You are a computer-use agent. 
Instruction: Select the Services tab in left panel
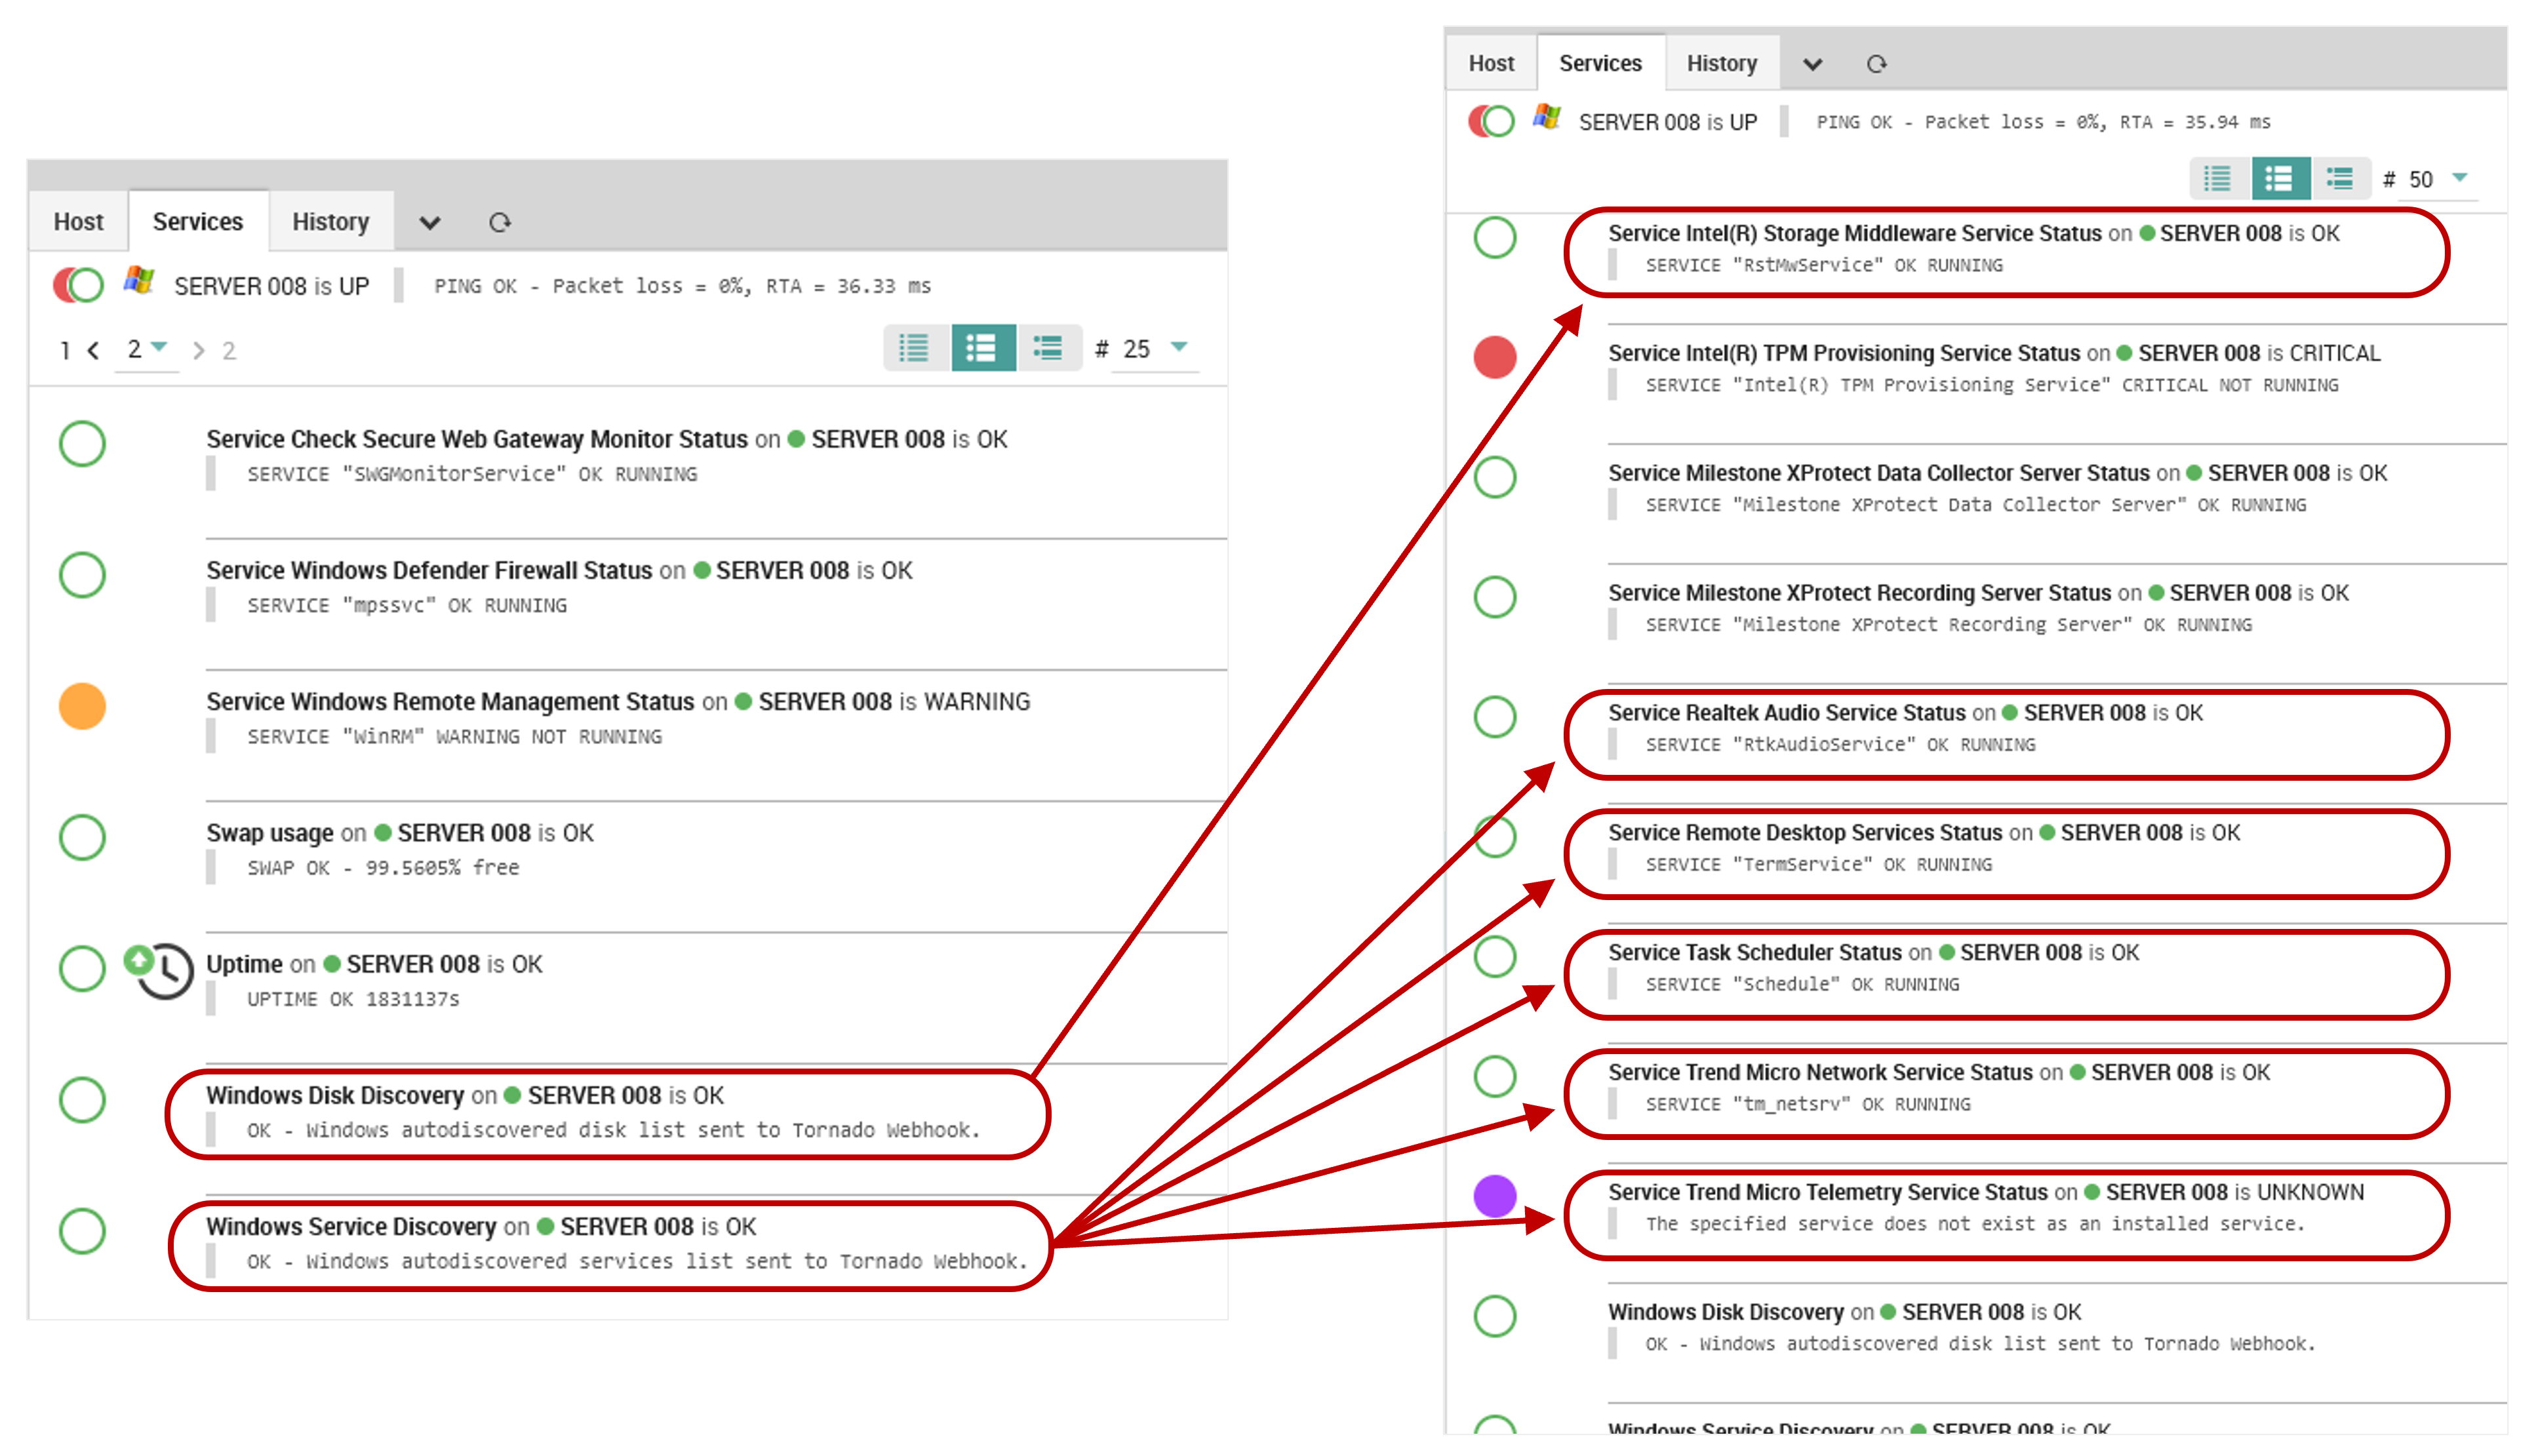198,221
